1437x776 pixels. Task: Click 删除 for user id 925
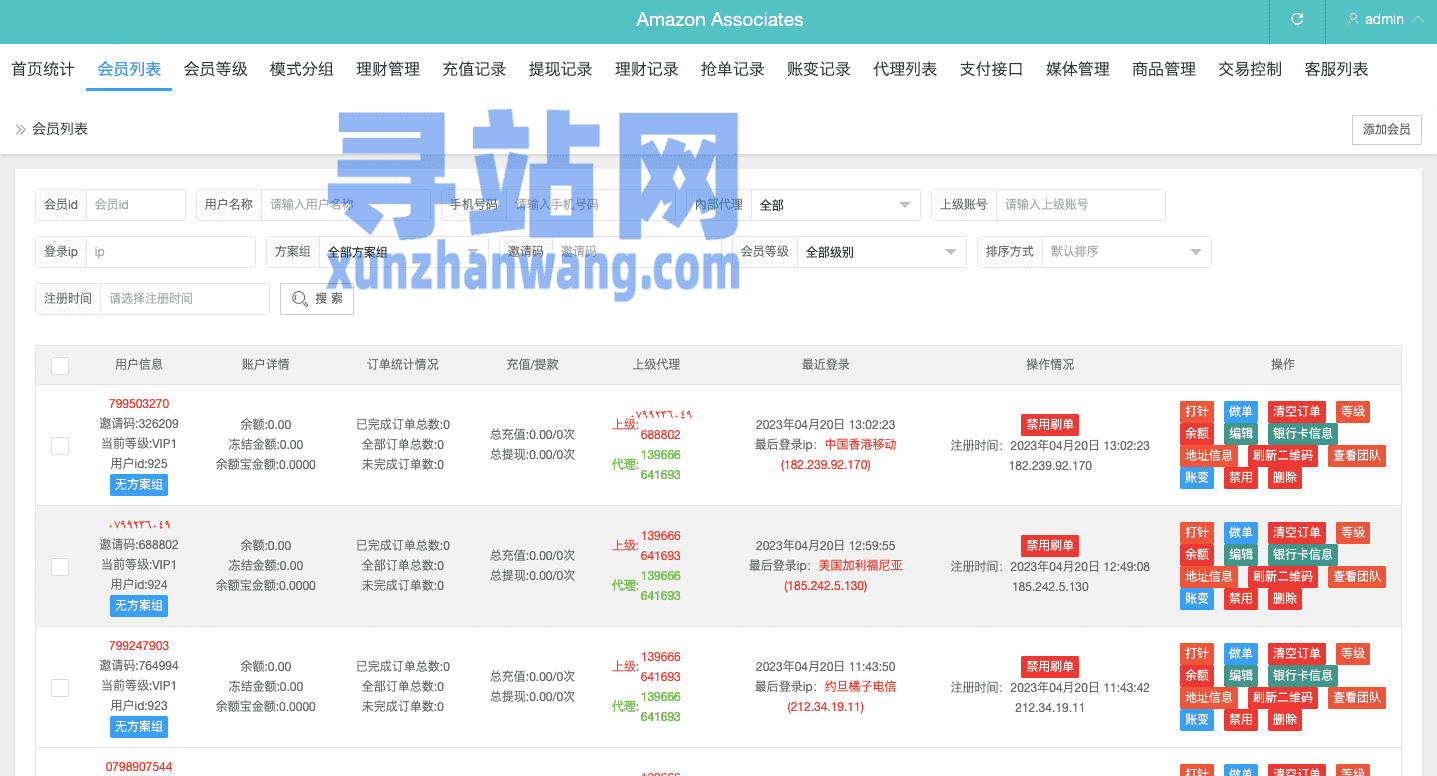[x=1285, y=478]
